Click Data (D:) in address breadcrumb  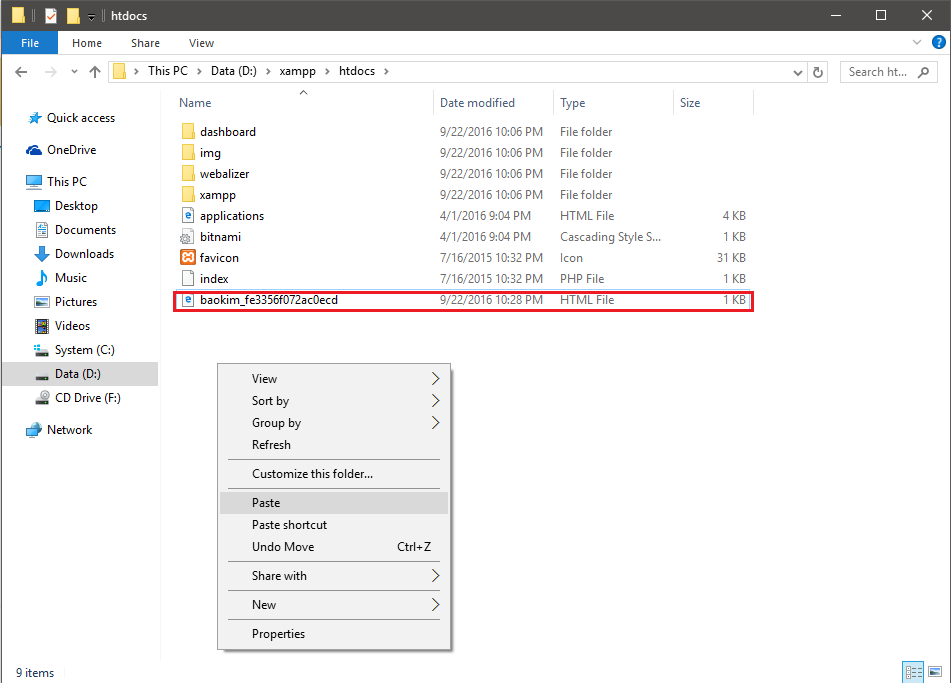[x=234, y=71]
